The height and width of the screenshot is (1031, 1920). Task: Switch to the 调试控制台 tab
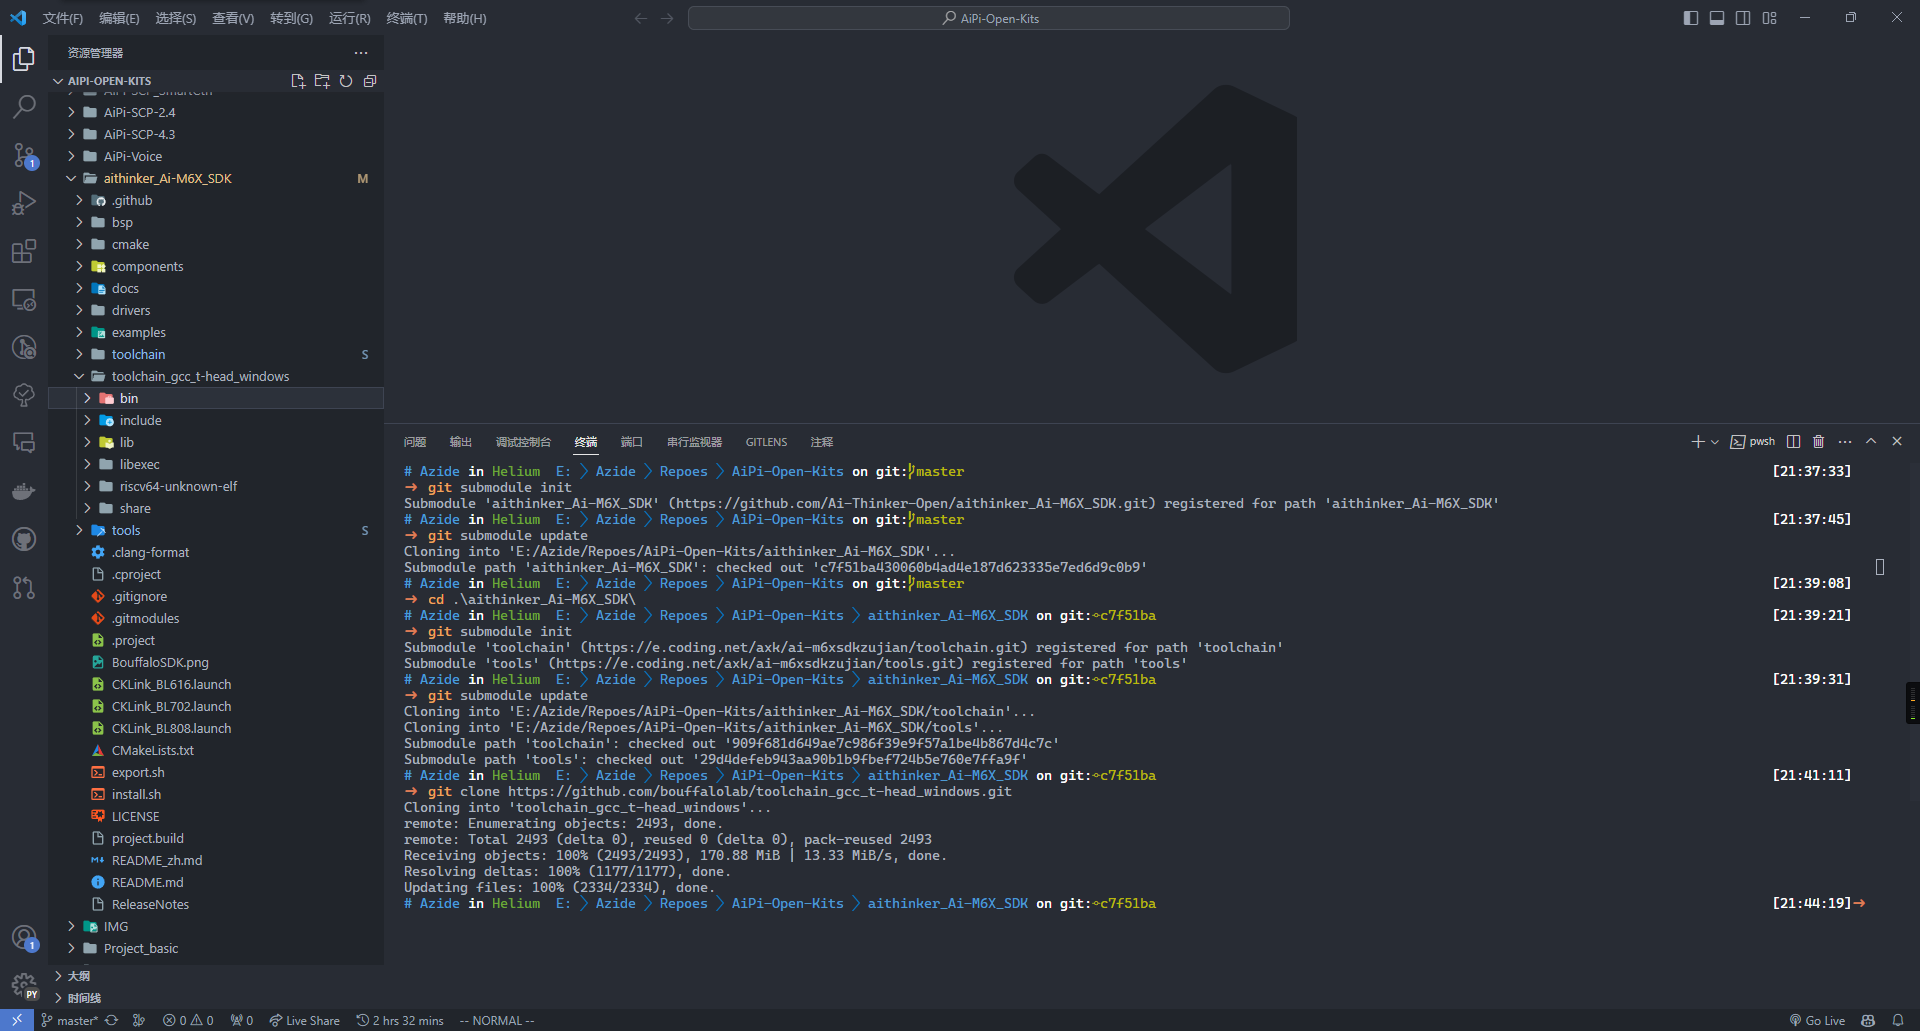pyautogui.click(x=523, y=442)
